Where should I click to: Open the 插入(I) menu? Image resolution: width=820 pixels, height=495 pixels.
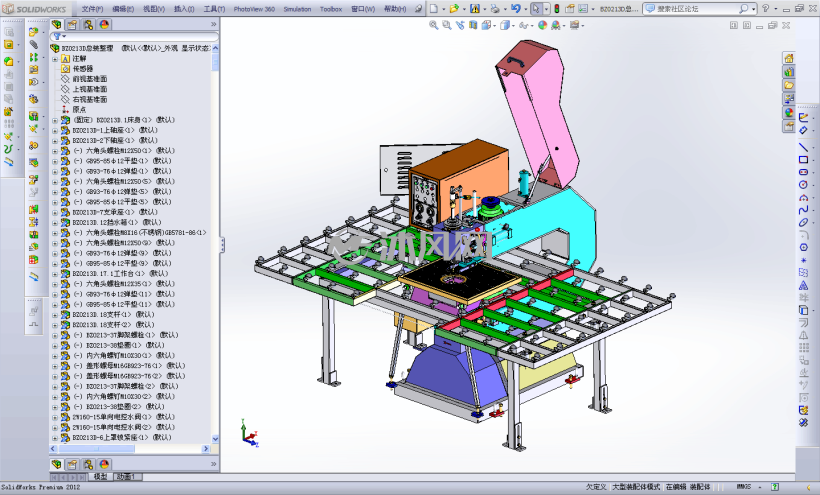coord(184,9)
